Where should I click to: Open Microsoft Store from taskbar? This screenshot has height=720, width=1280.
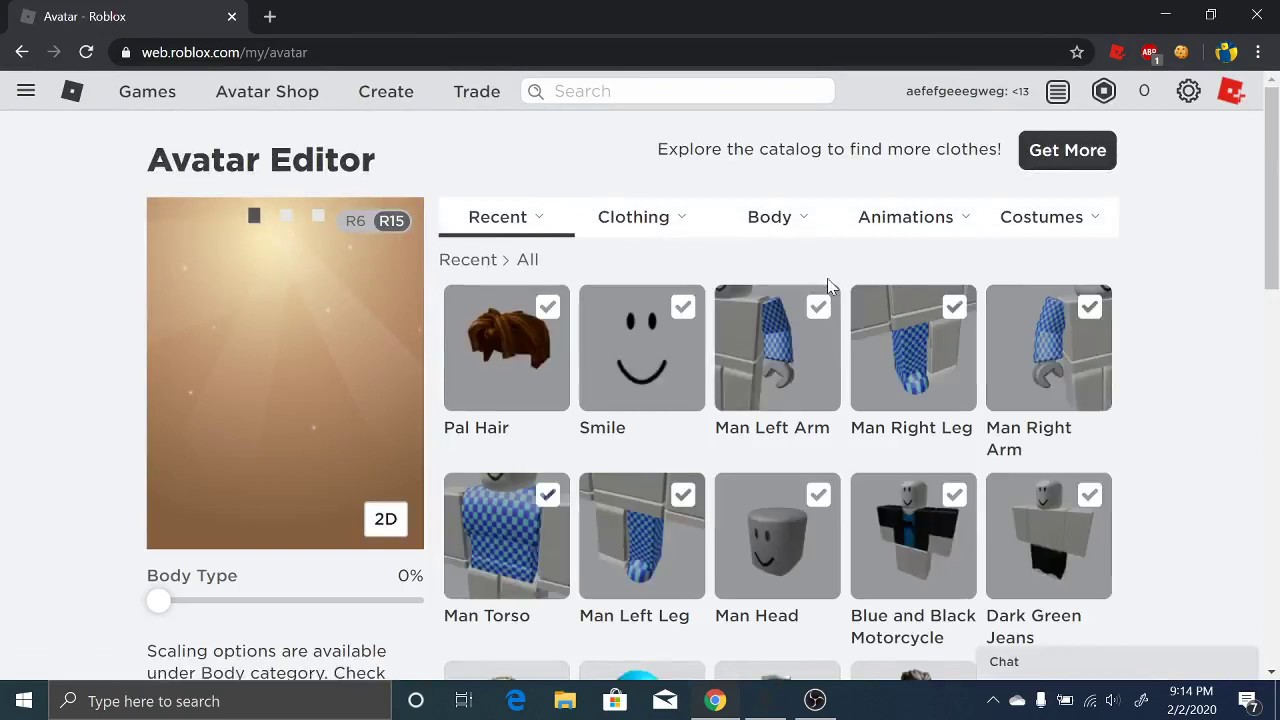point(615,701)
